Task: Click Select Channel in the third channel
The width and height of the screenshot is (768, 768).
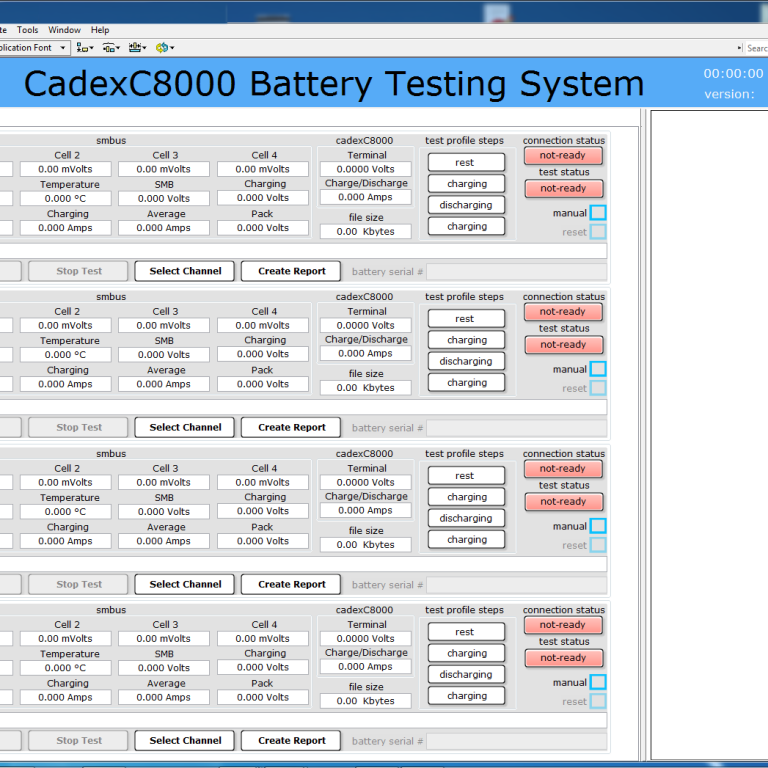Action: (185, 584)
